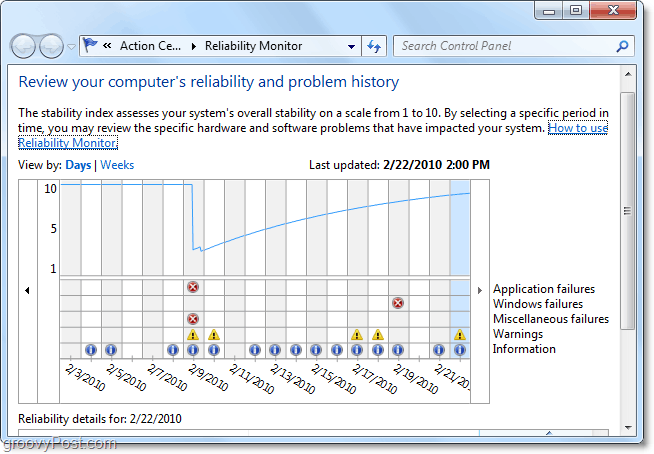Click the information icon for 2/9/2010
This screenshot has width=654, height=454.
[x=193, y=350]
